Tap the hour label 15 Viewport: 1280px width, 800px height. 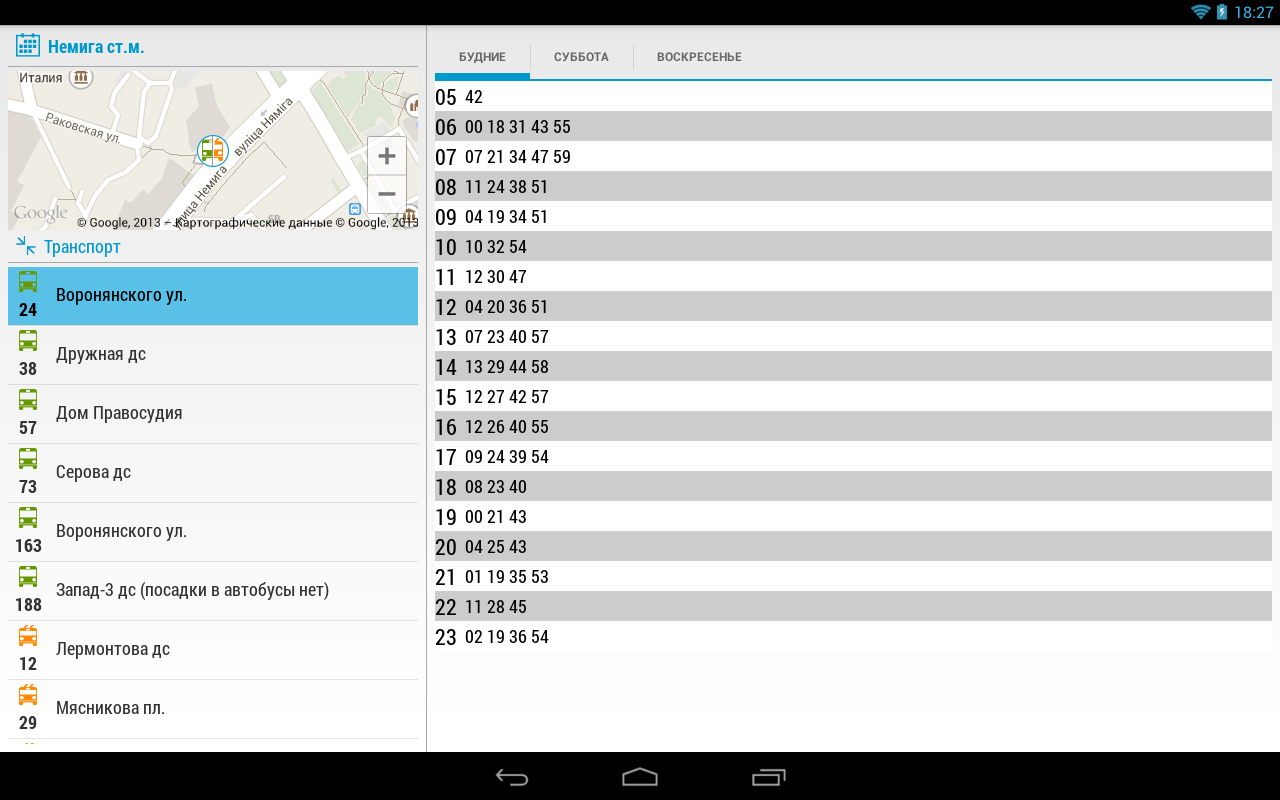[x=446, y=397]
